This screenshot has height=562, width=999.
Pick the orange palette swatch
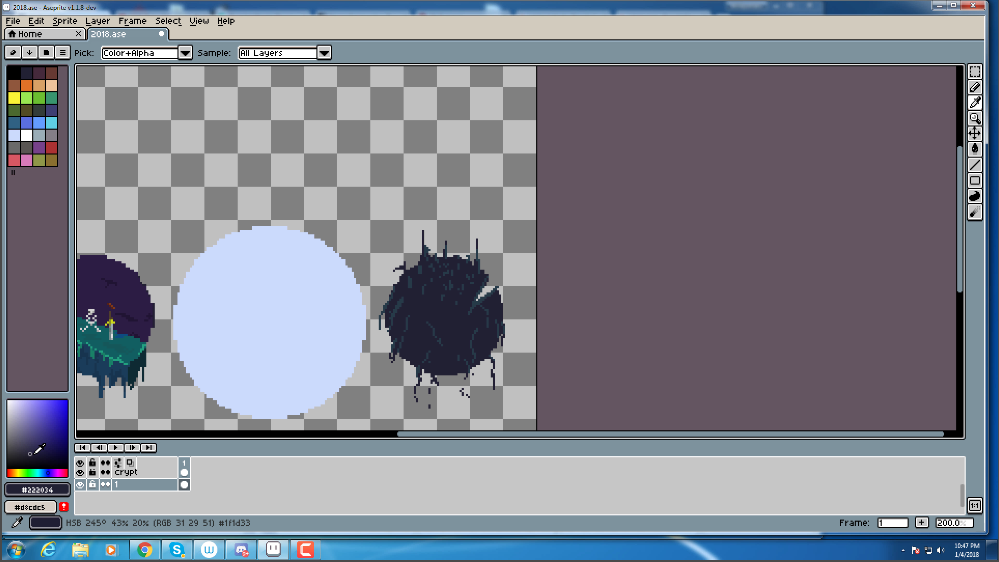pos(26,85)
